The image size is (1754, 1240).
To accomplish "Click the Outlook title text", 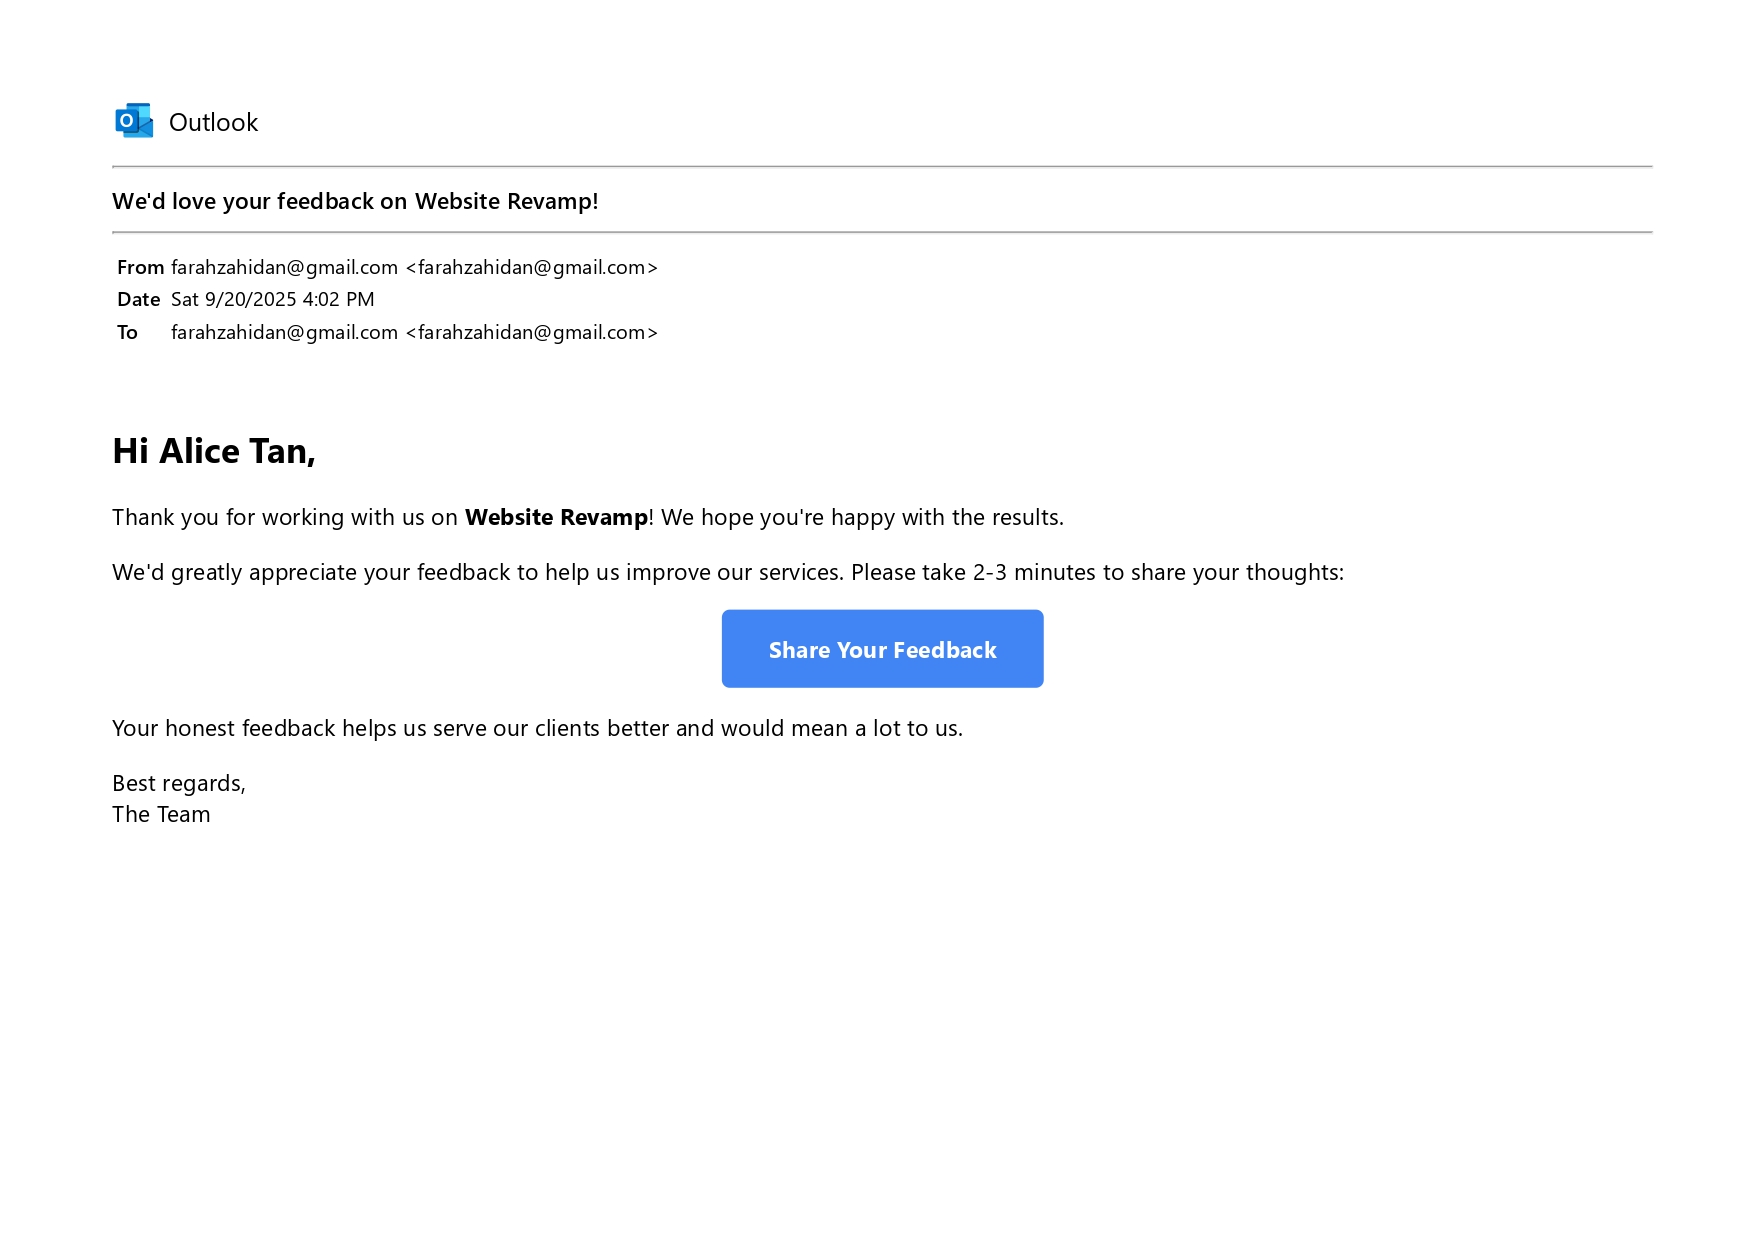I will 213,122.
